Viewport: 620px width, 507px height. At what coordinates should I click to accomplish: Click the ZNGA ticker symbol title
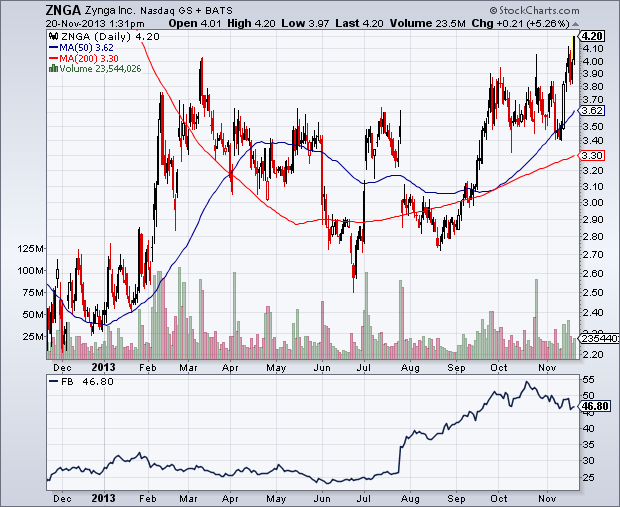[63, 10]
